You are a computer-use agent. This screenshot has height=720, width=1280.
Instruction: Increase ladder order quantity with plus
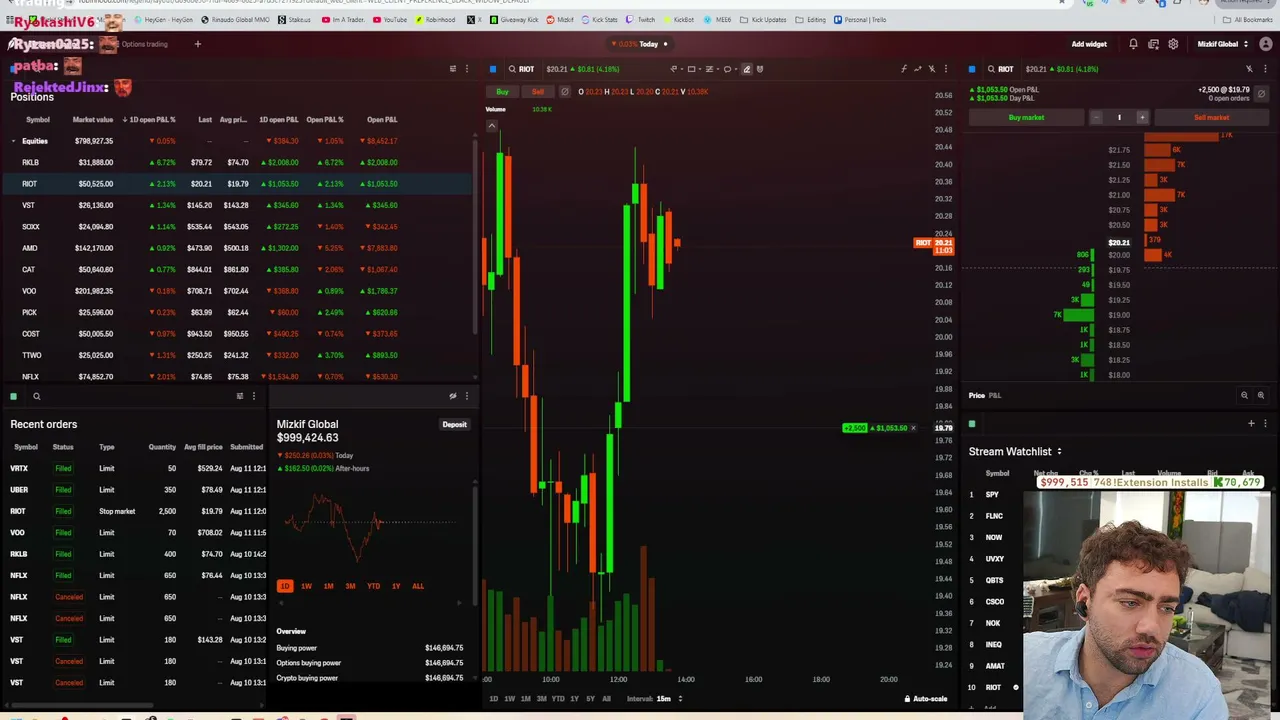[x=1142, y=117]
